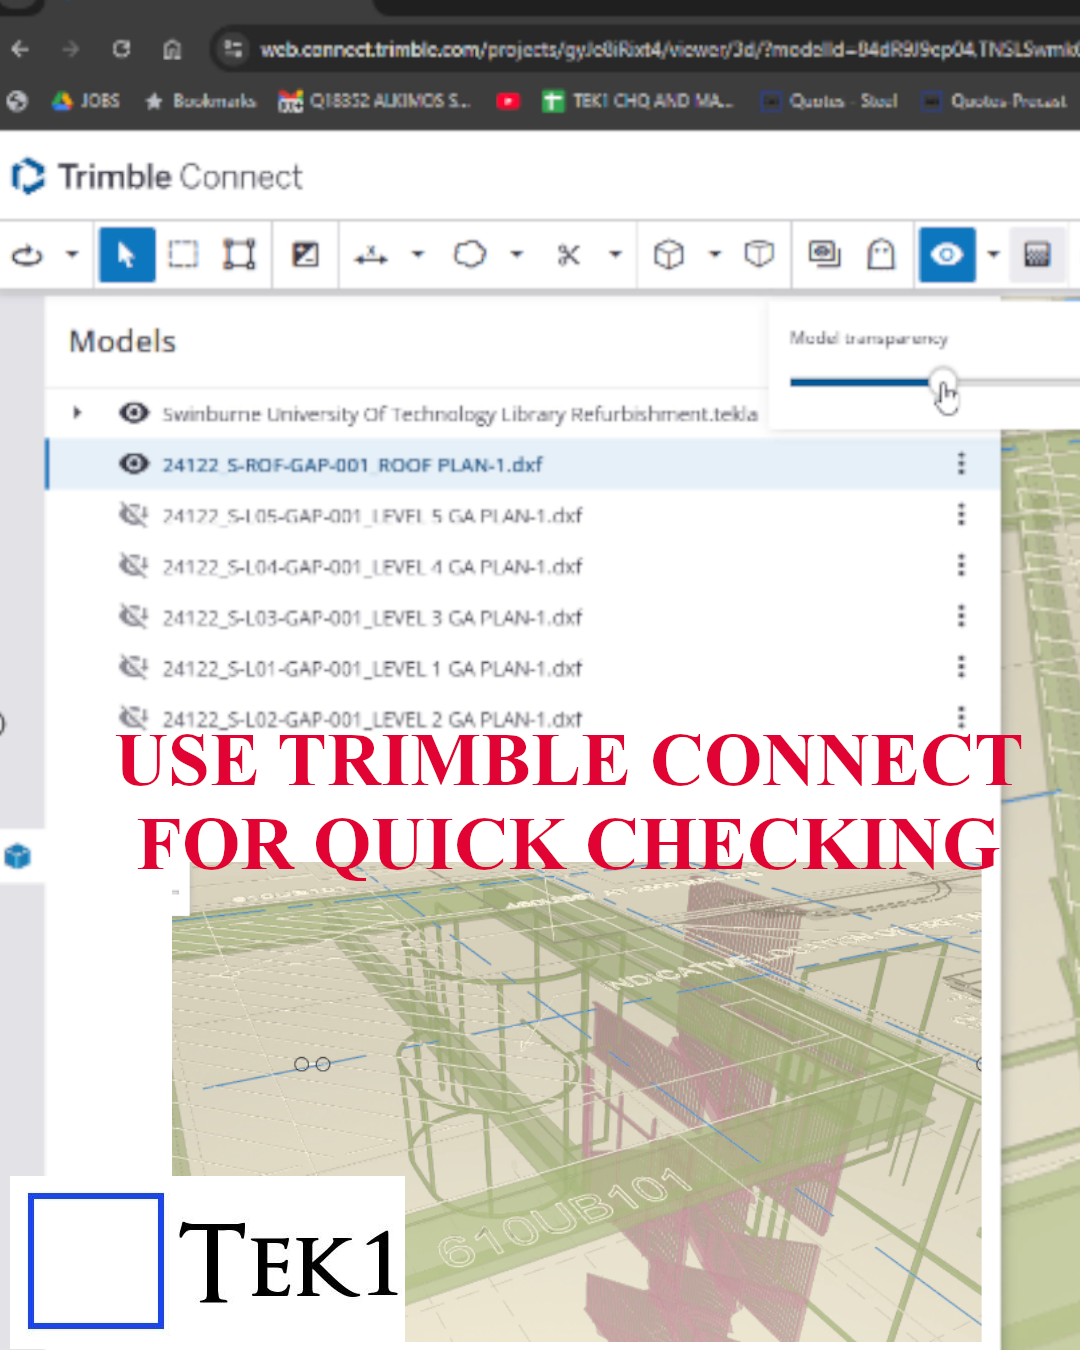The image size is (1080, 1350).
Task: Adjust the Model transparency slider handle
Action: click(942, 382)
